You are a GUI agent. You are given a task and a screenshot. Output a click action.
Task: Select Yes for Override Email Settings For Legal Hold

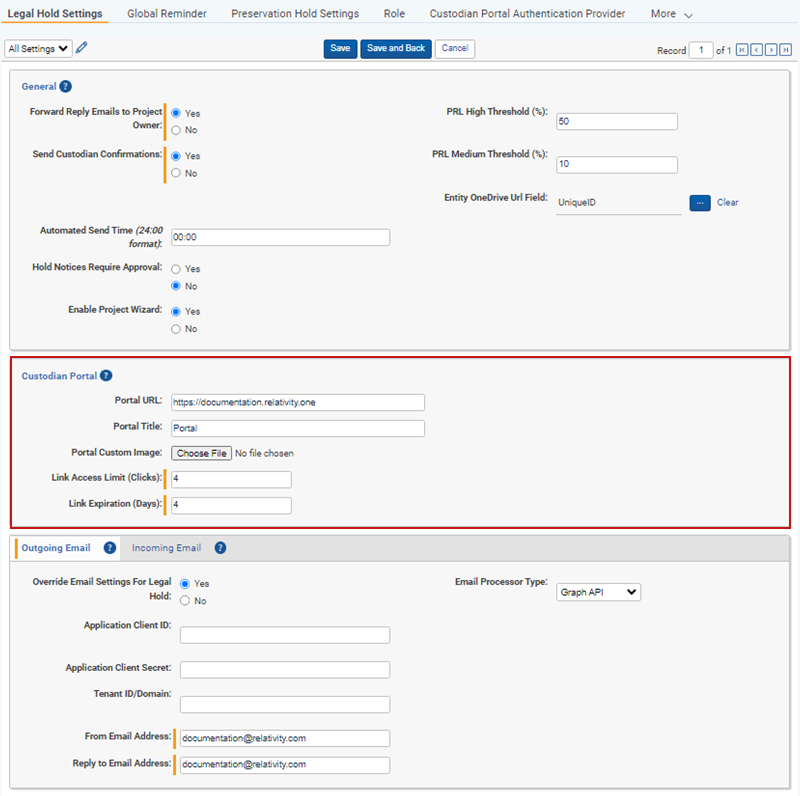[185, 583]
